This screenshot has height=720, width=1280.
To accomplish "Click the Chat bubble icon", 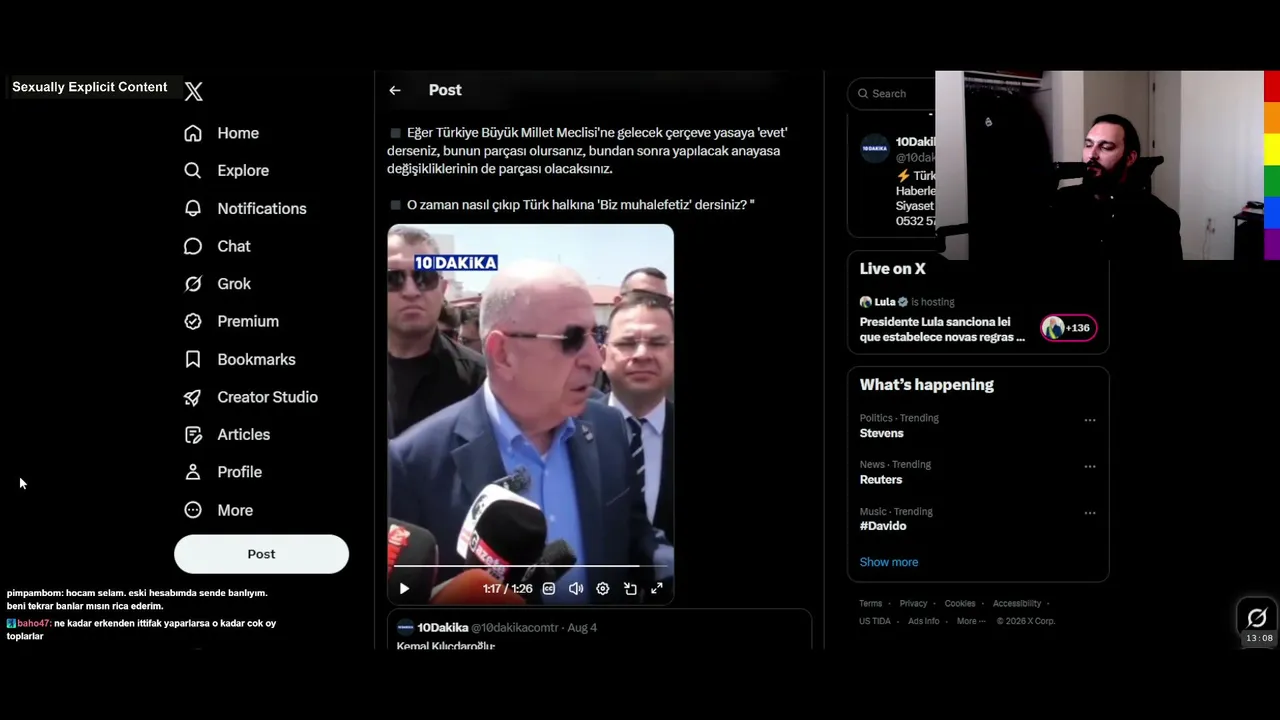I will [193, 246].
